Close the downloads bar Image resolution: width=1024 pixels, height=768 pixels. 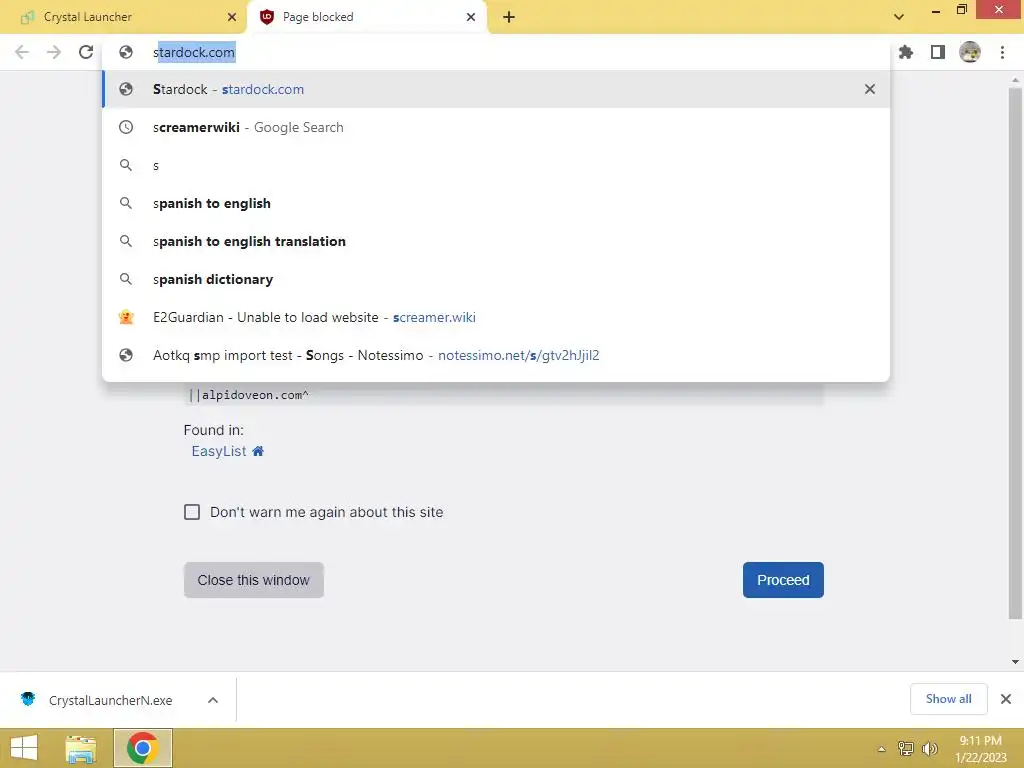click(x=1006, y=699)
